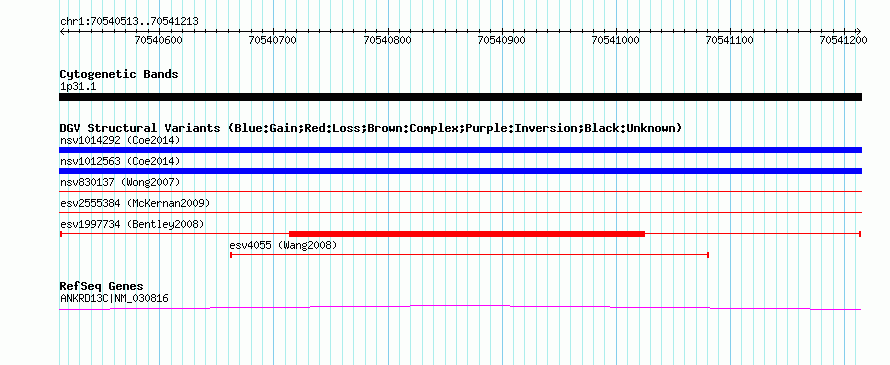Image resolution: width=890 pixels, height=365 pixels.
Task: Click ruler tick label 70541000
Action: point(616,40)
